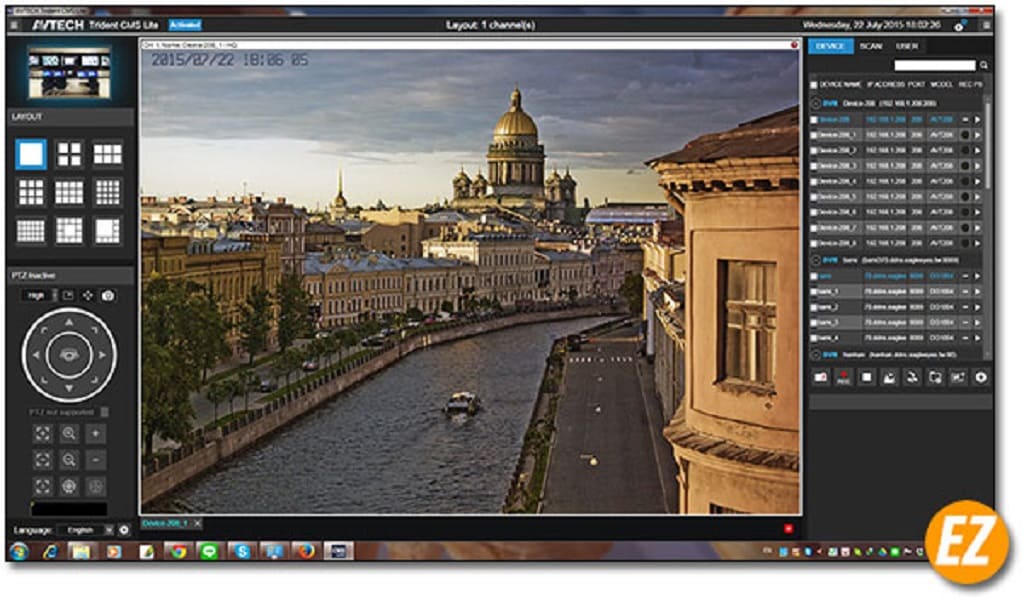Click the top-right menu icon in title bar
The height and width of the screenshot is (606, 1024).
986,25
